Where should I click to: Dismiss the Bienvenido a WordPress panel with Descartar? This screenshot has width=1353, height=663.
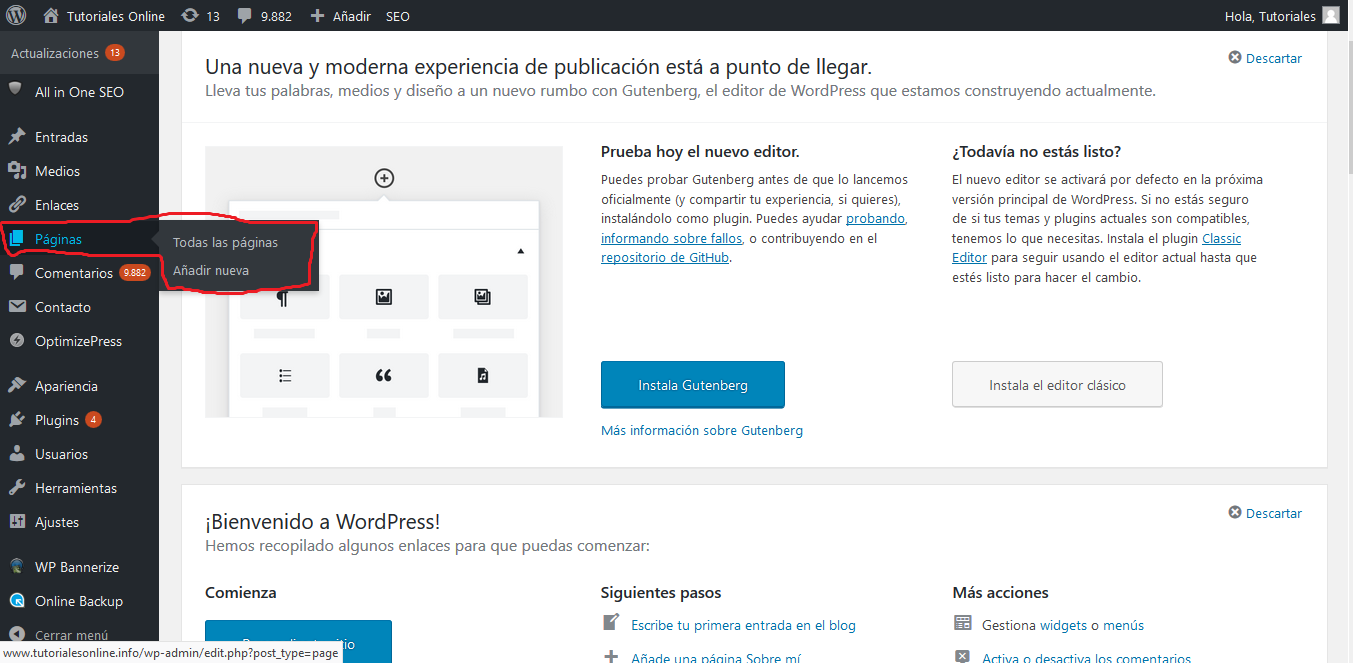coord(1265,513)
